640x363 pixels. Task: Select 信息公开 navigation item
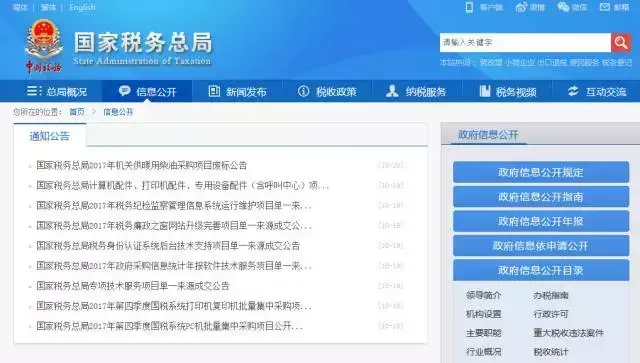pos(147,91)
